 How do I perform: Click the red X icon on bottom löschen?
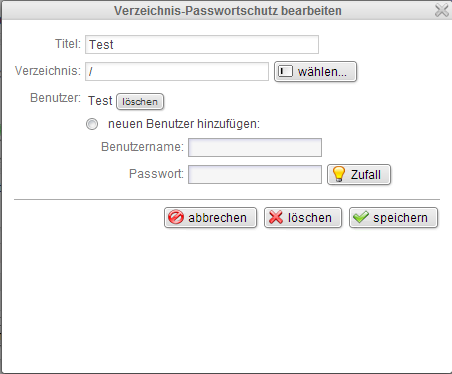(x=276, y=217)
